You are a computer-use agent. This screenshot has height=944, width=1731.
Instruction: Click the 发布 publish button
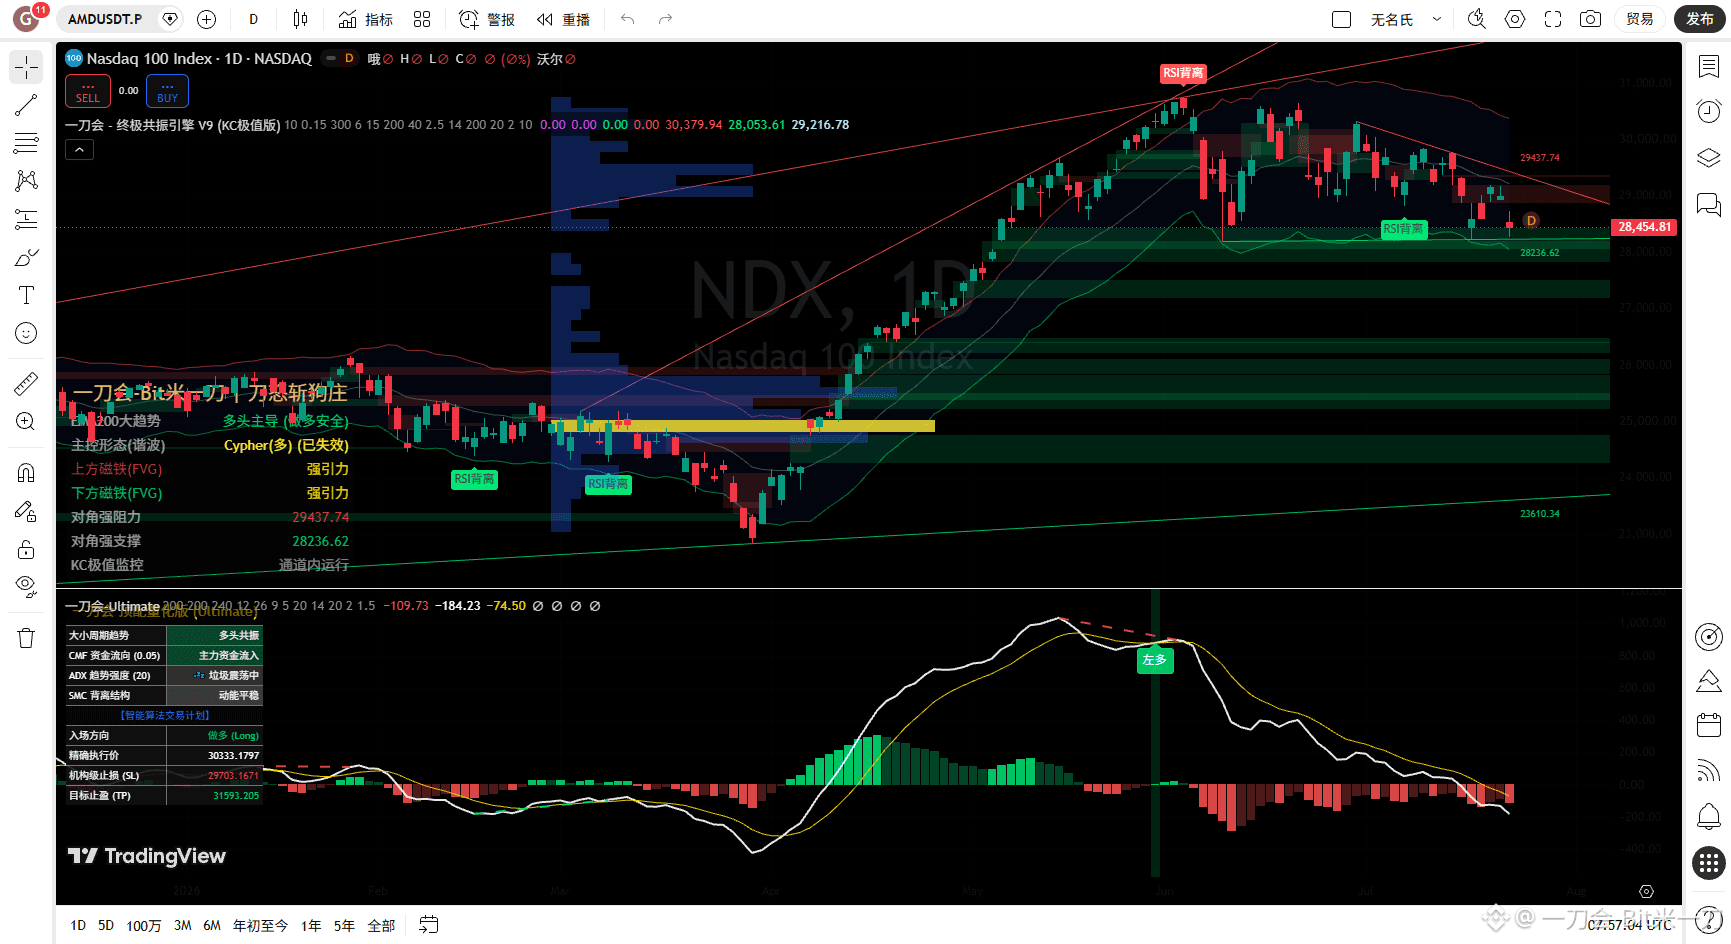click(1700, 19)
